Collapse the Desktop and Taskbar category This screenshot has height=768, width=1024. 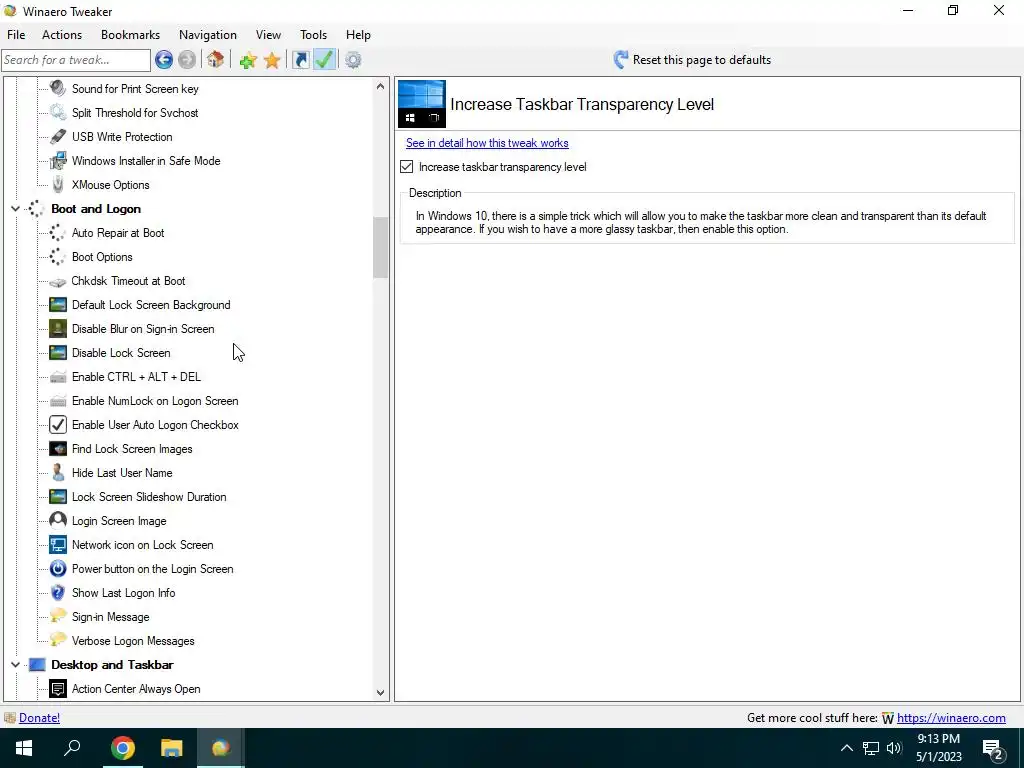click(x=15, y=665)
